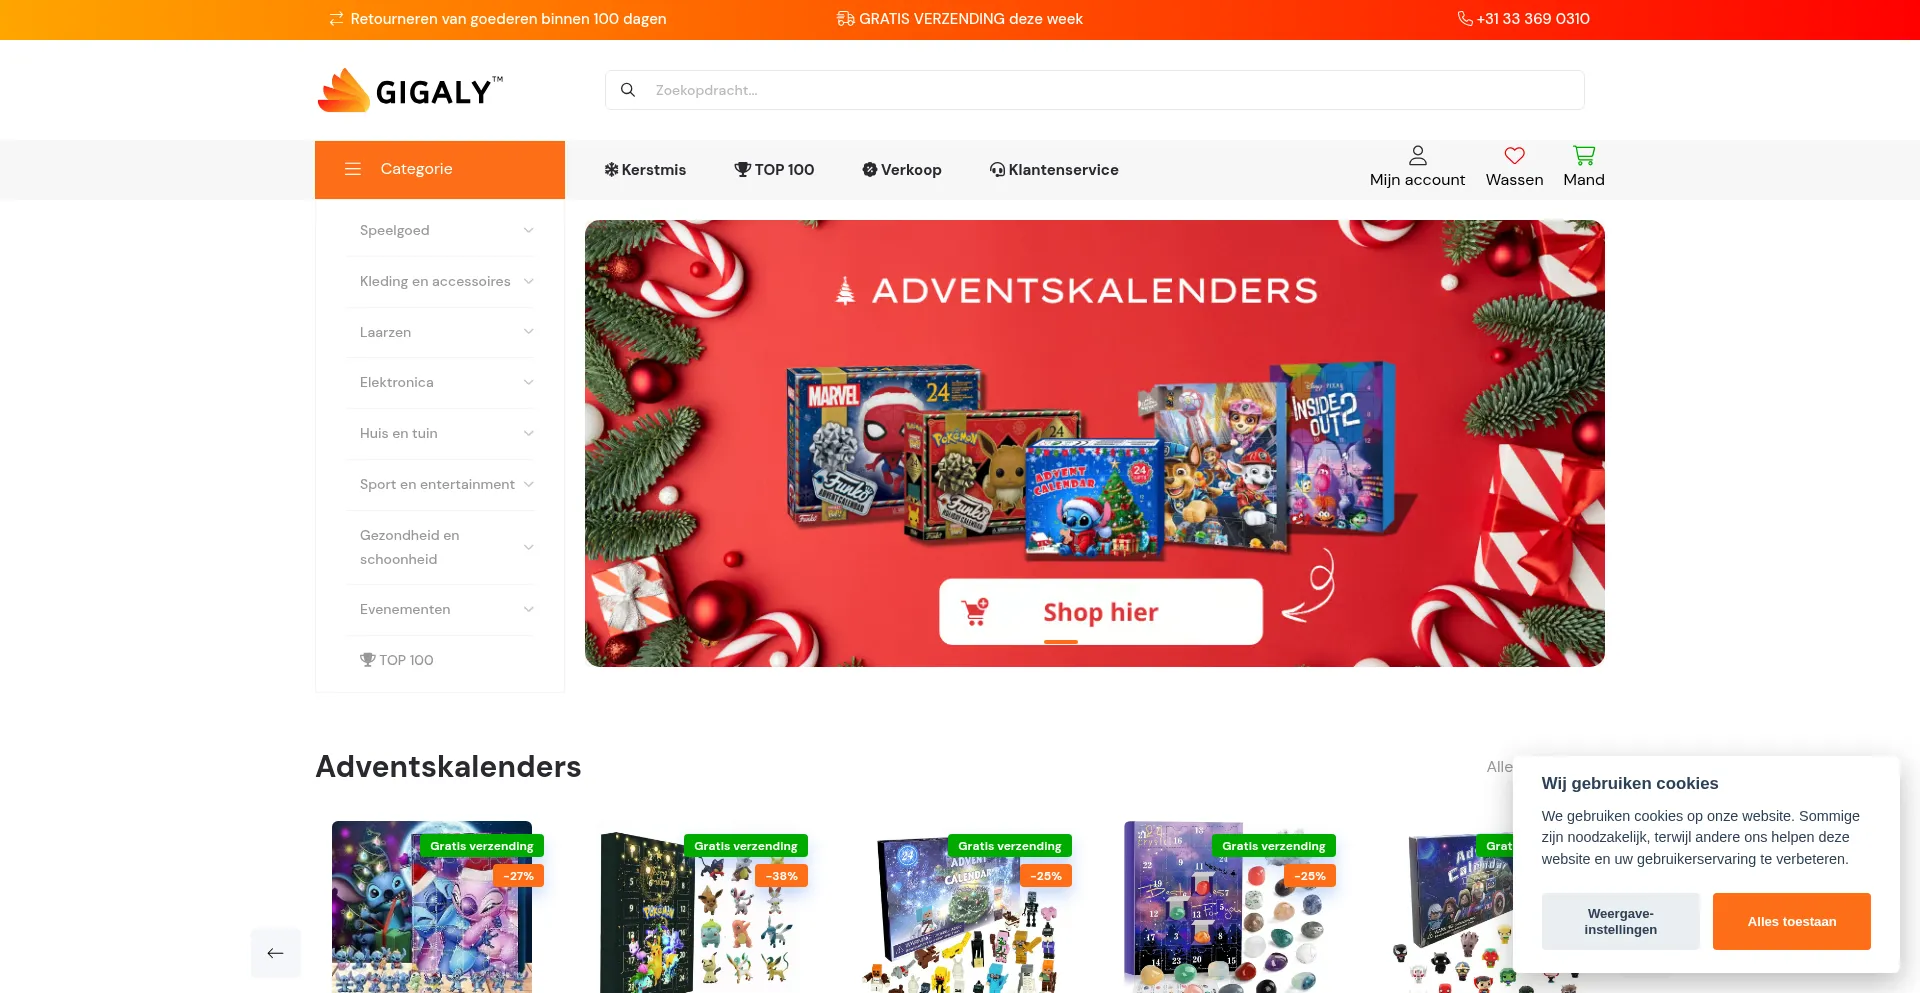Expand the Speelgoed category chevron

click(528, 230)
